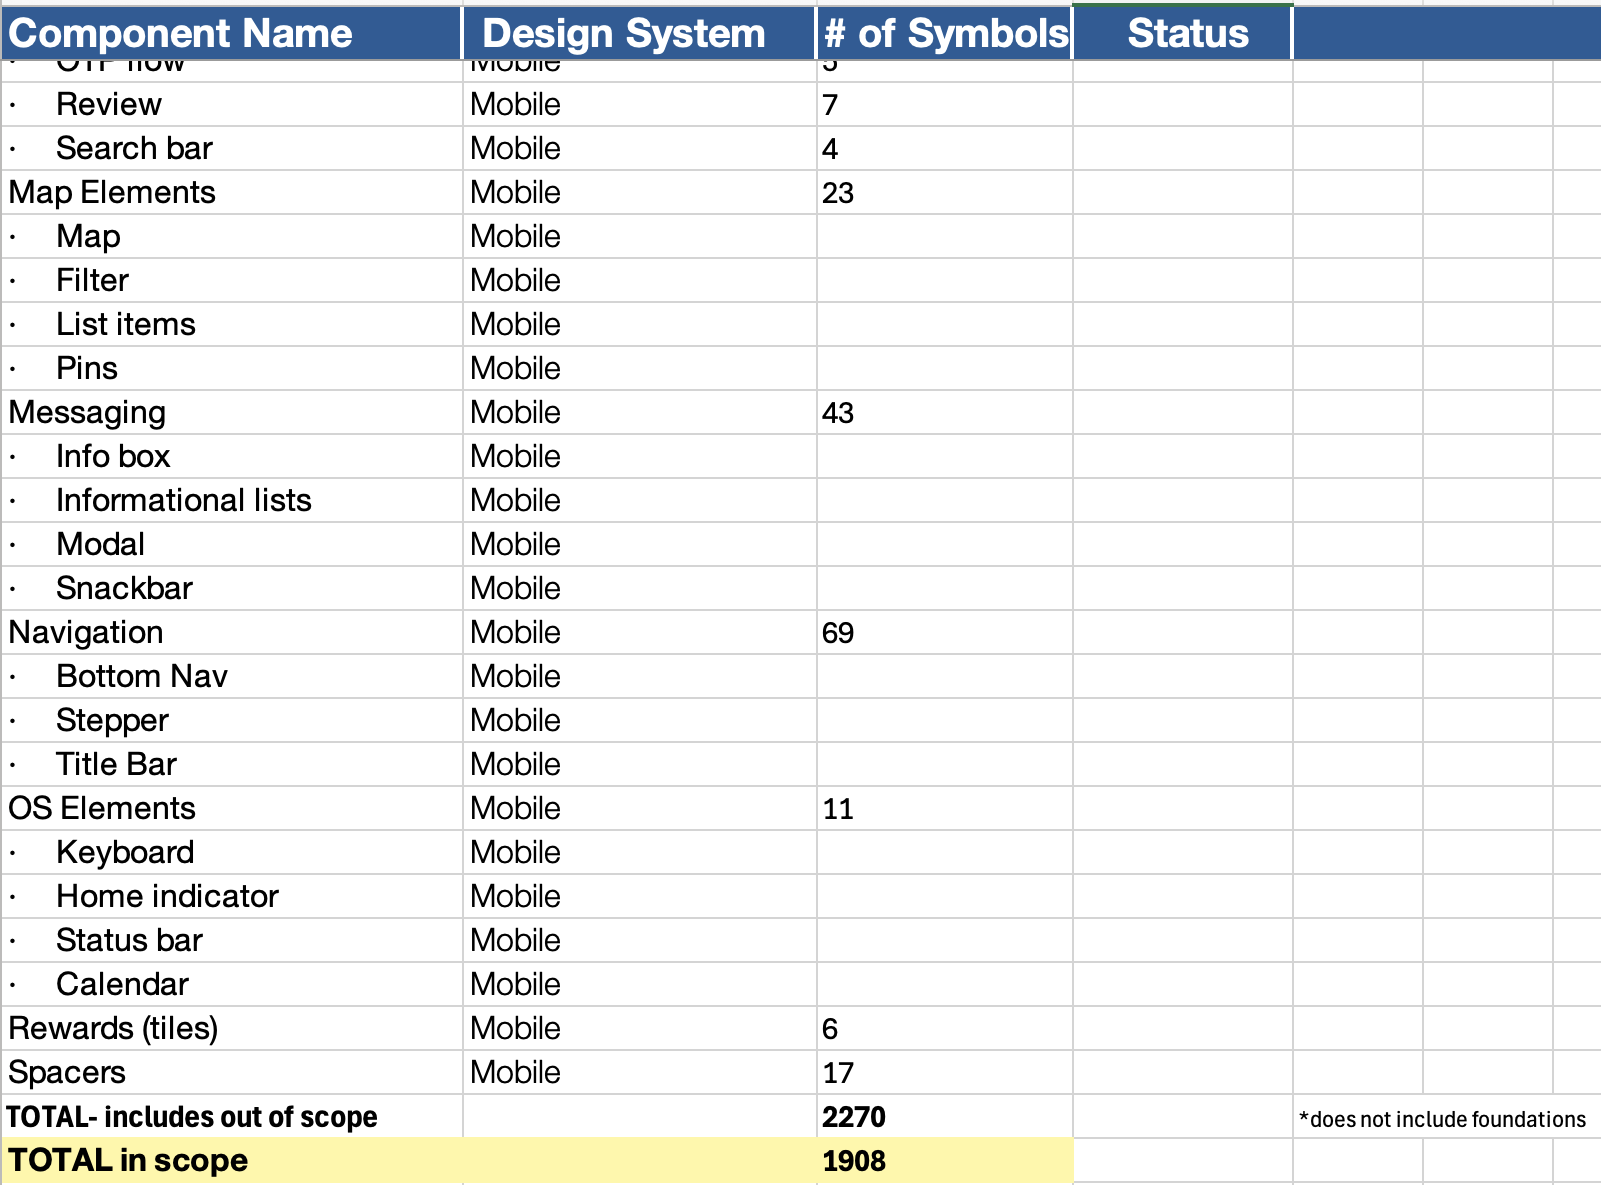The height and width of the screenshot is (1185, 1601).
Task: Click the in-scope total 1908
Action: pyautogui.click(x=854, y=1161)
